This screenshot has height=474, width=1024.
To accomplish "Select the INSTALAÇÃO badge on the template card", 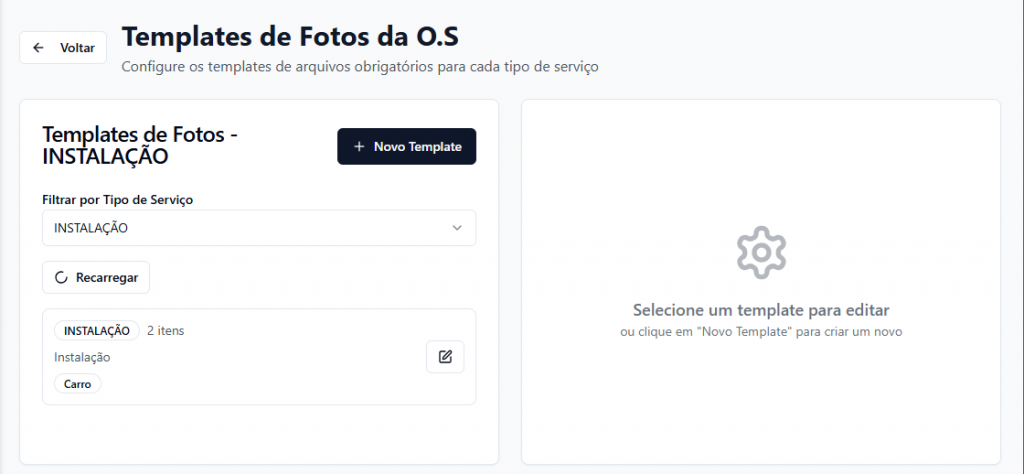I will pos(97,331).
